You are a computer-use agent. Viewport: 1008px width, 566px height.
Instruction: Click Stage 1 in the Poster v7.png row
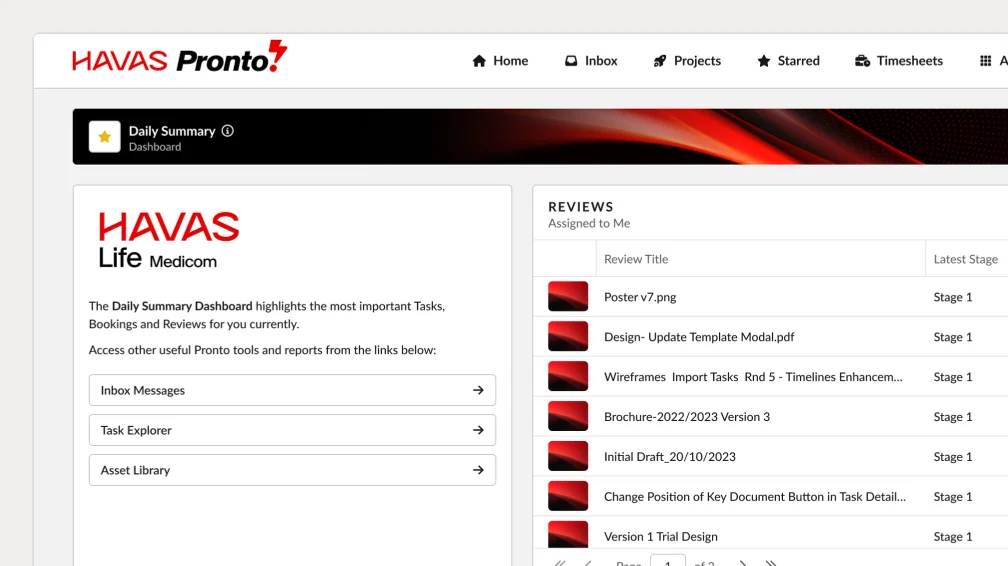pos(953,297)
